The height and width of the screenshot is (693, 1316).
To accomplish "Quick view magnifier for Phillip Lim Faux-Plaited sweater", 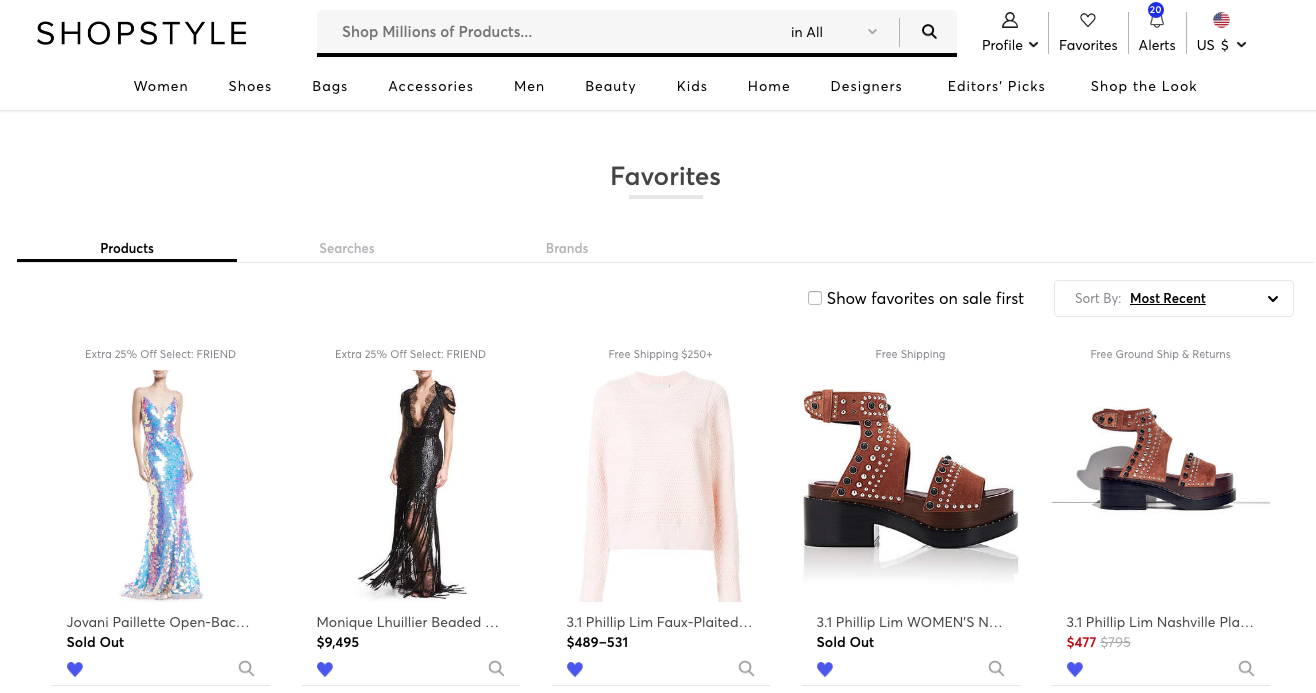I will point(746,669).
